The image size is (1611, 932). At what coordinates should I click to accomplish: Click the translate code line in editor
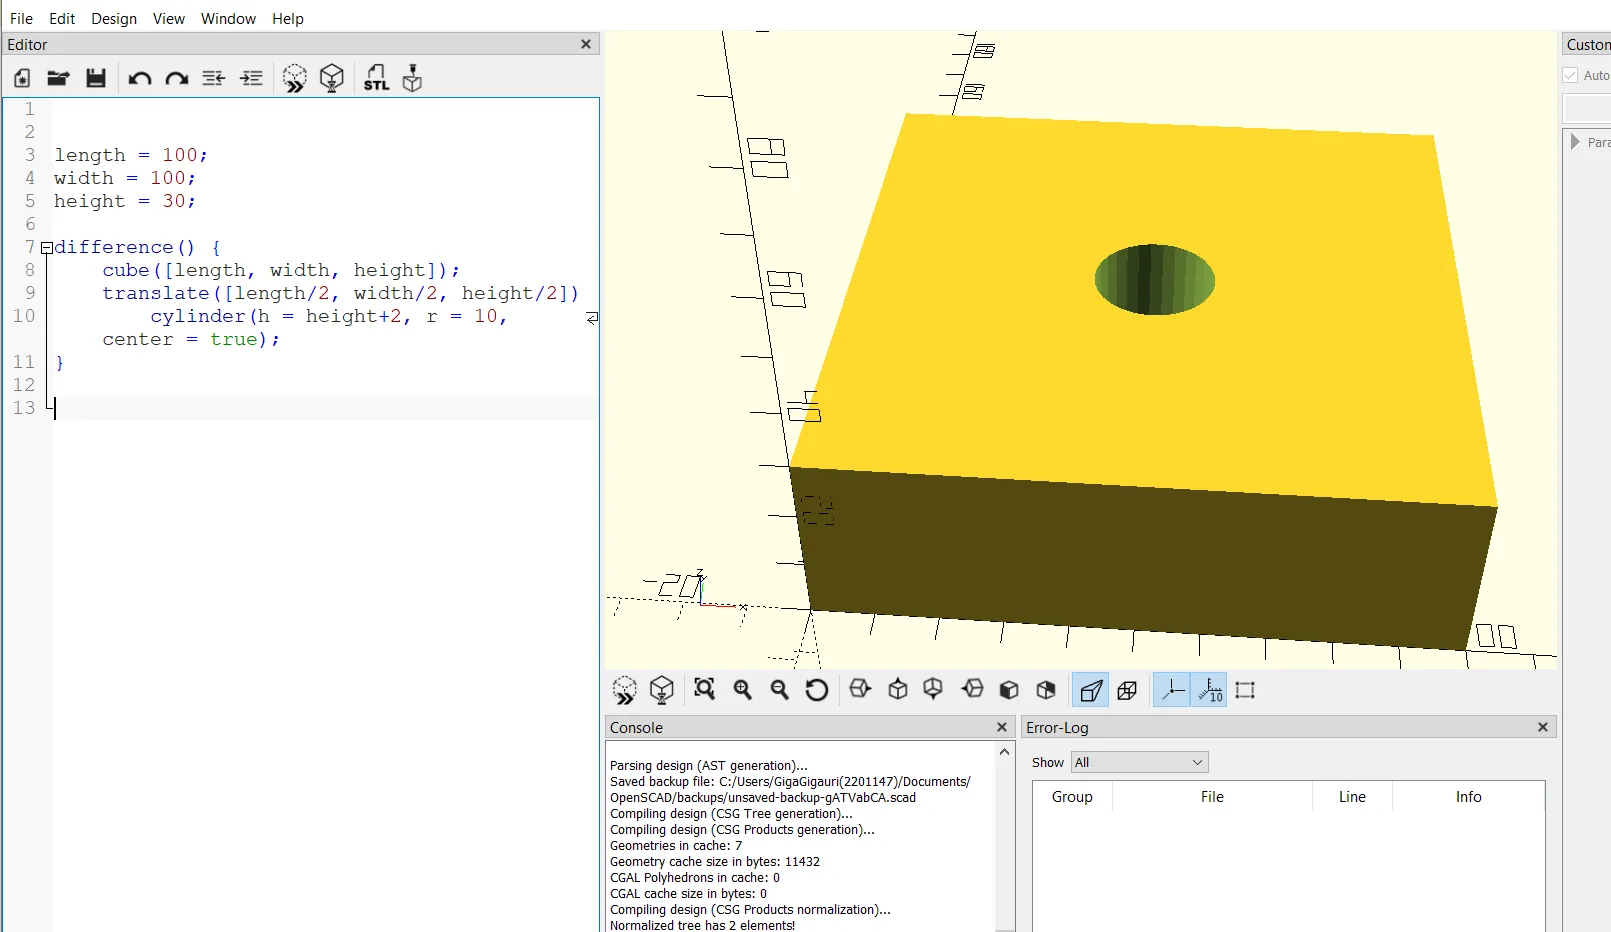[341, 293]
